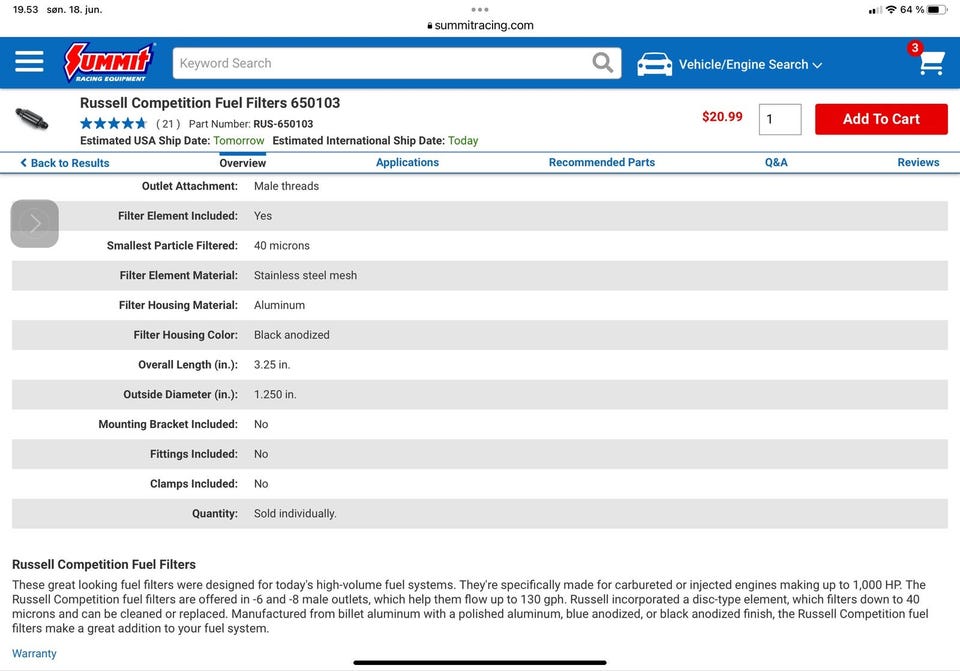Open the fuel filter product thumbnail
The height and width of the screenshot is (671, 960).
(31, 118)
